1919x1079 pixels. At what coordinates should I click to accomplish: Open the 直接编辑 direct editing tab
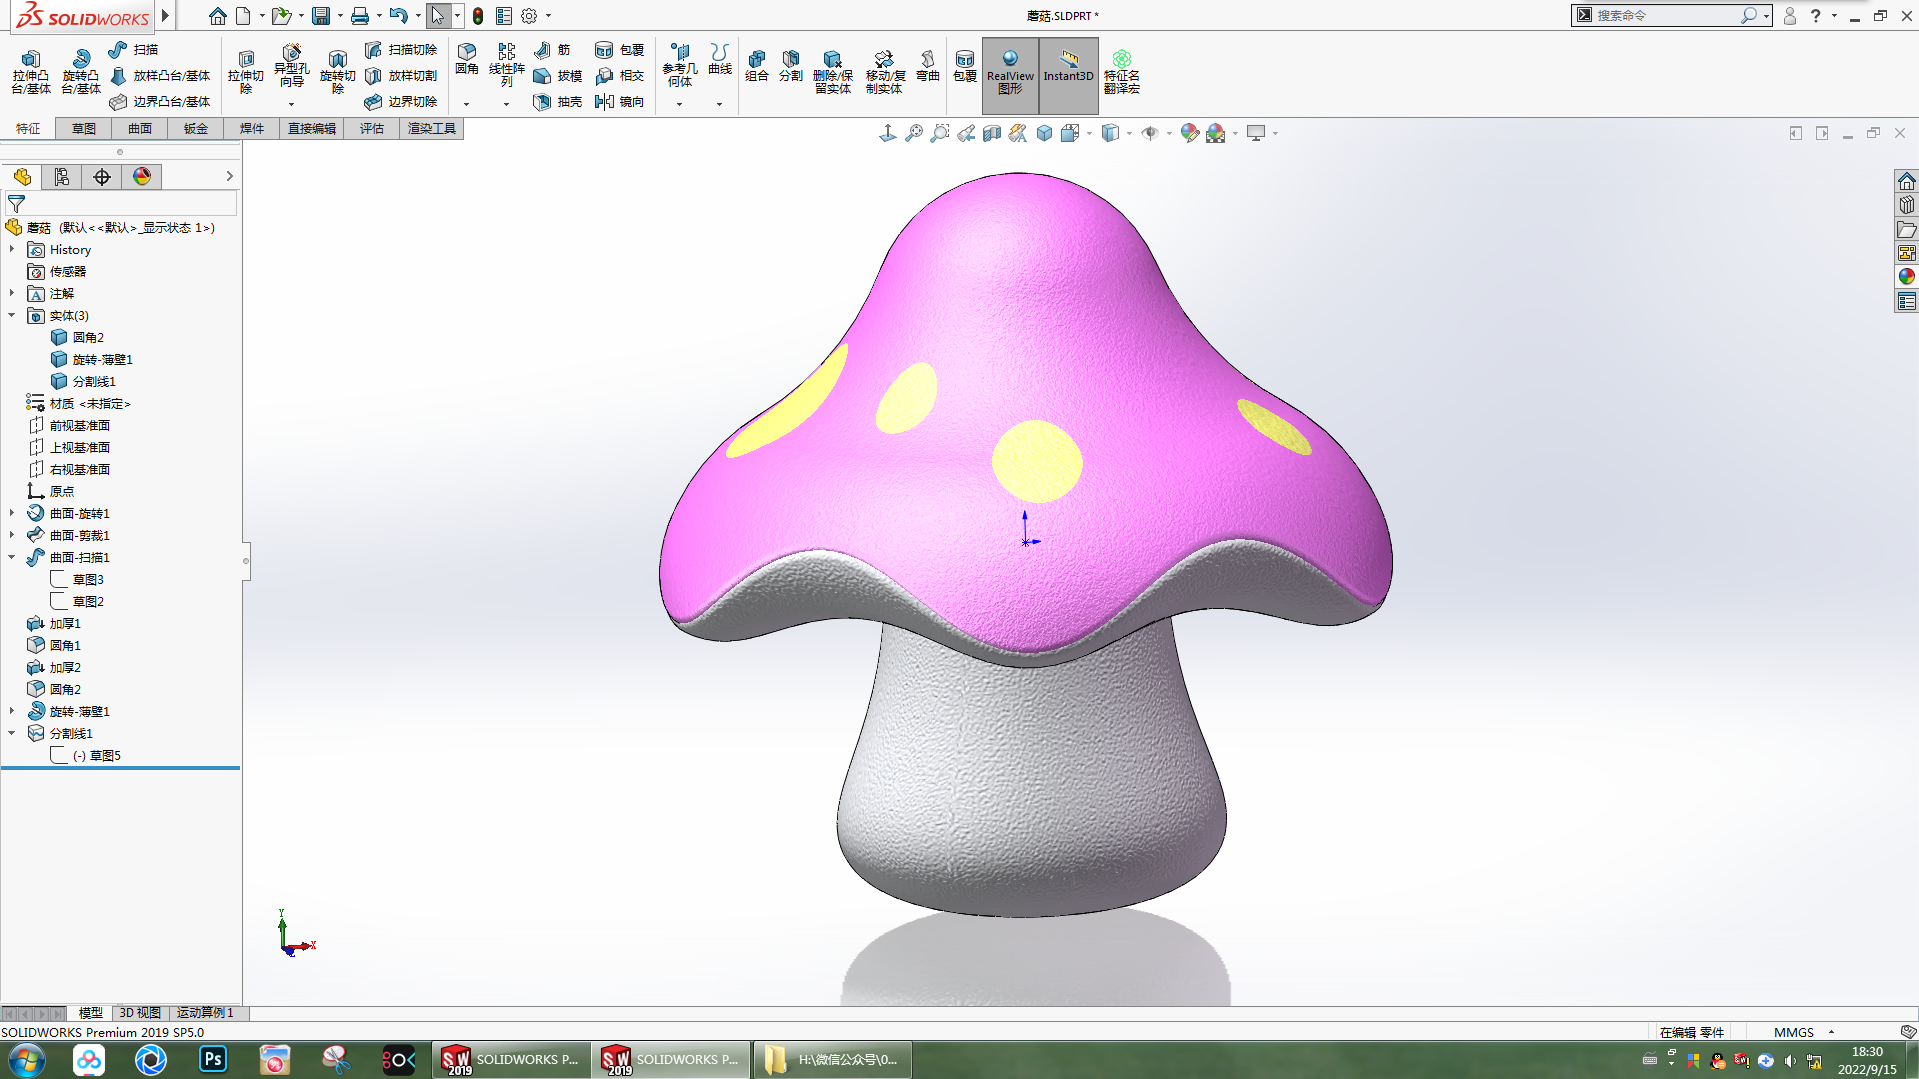point(312,128)
